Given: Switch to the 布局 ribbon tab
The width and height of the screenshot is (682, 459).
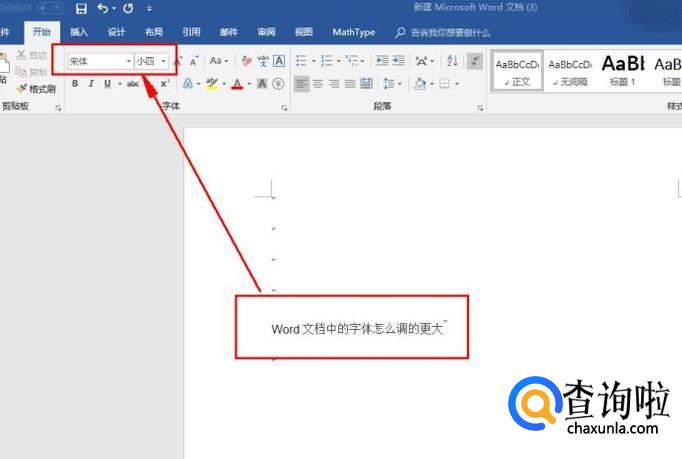Looking at the screenshot, I should (154, 32).
